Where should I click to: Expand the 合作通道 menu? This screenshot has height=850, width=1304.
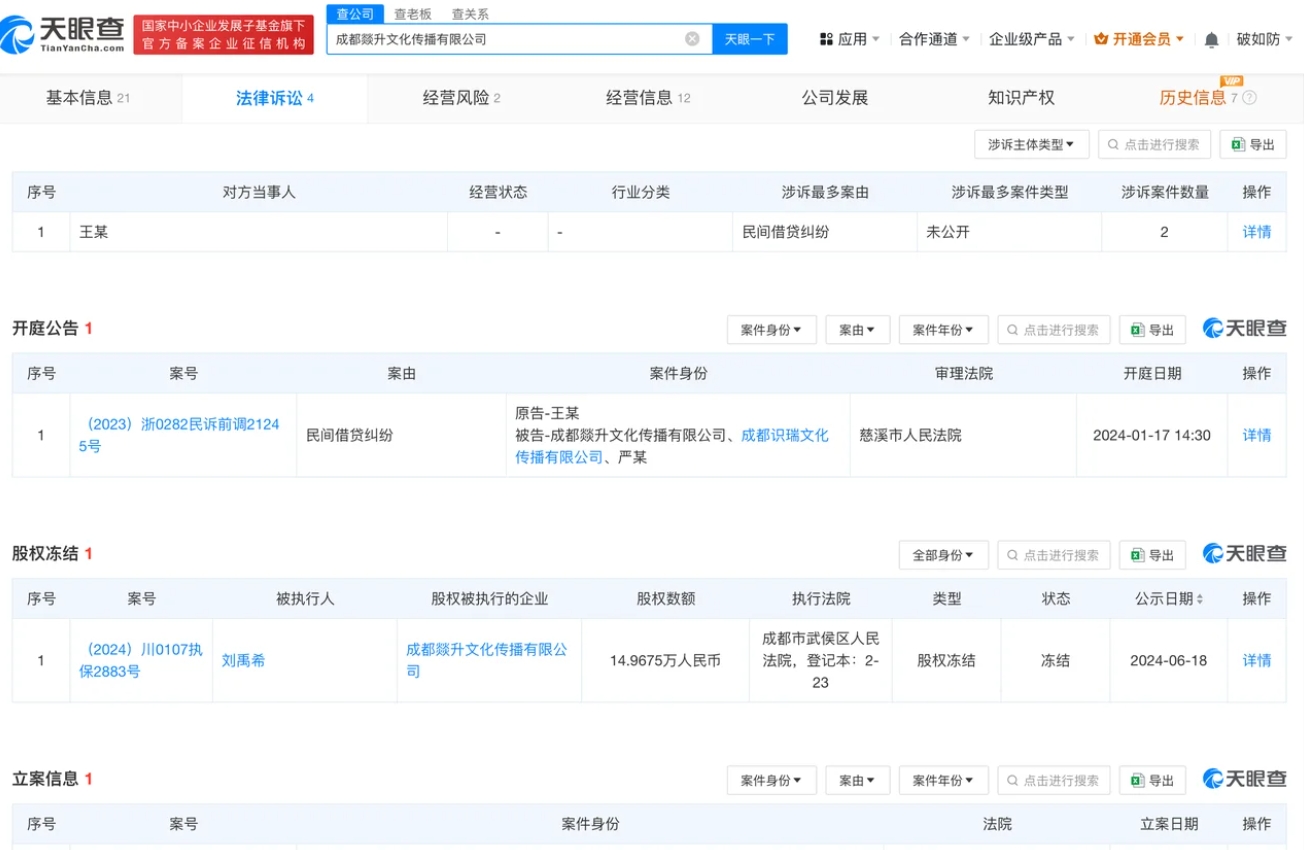[x=934, y=39]
